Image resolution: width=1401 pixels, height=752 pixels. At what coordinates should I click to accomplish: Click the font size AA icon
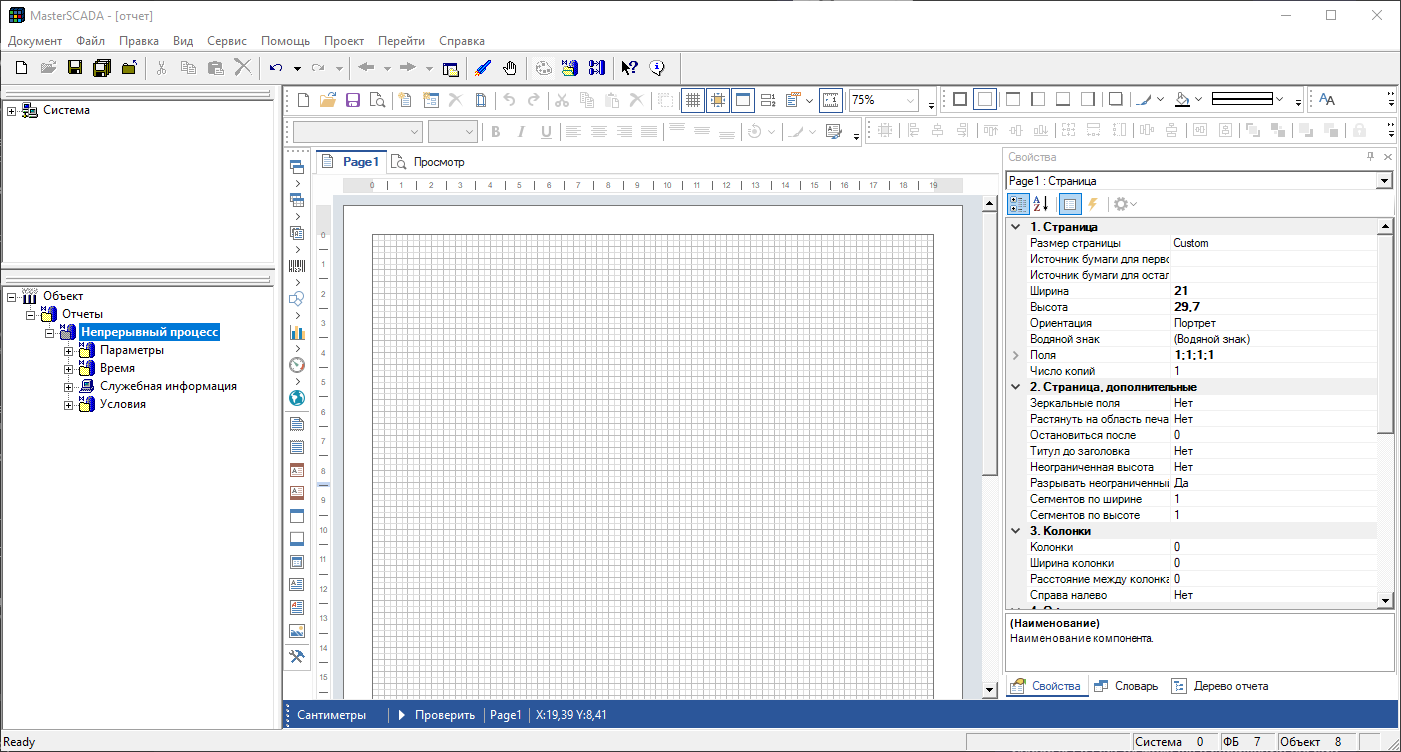(1327, 100)
